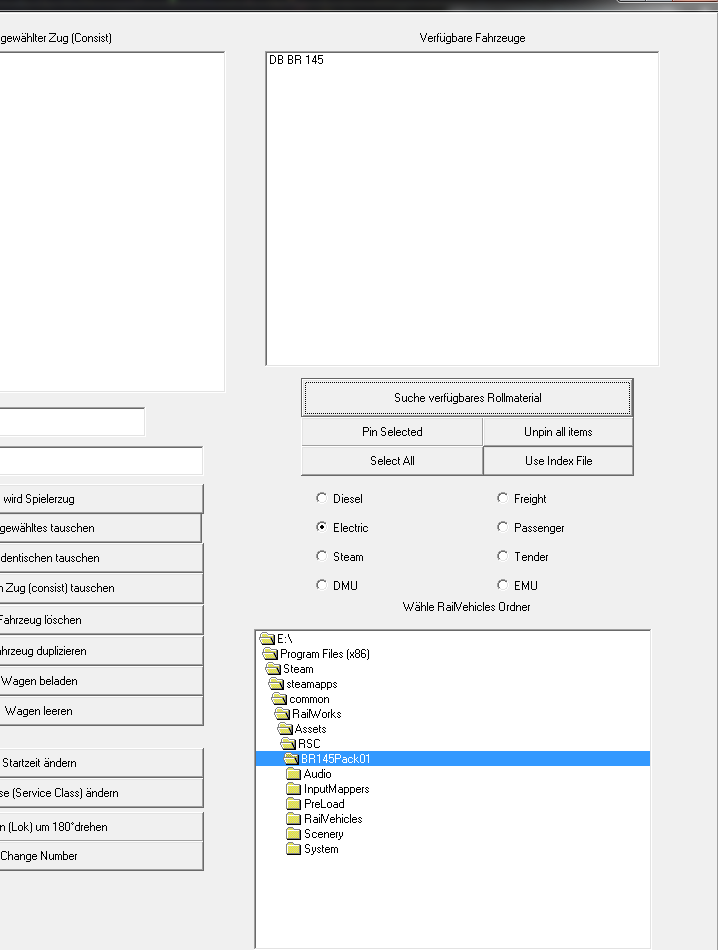Click the wider lower text input field
The image size is (718, 950).
coord(101,461)
